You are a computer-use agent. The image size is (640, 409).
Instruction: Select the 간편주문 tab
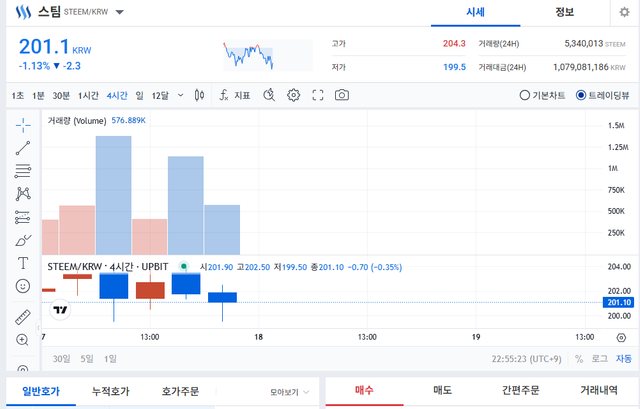(x=520, y=390)
